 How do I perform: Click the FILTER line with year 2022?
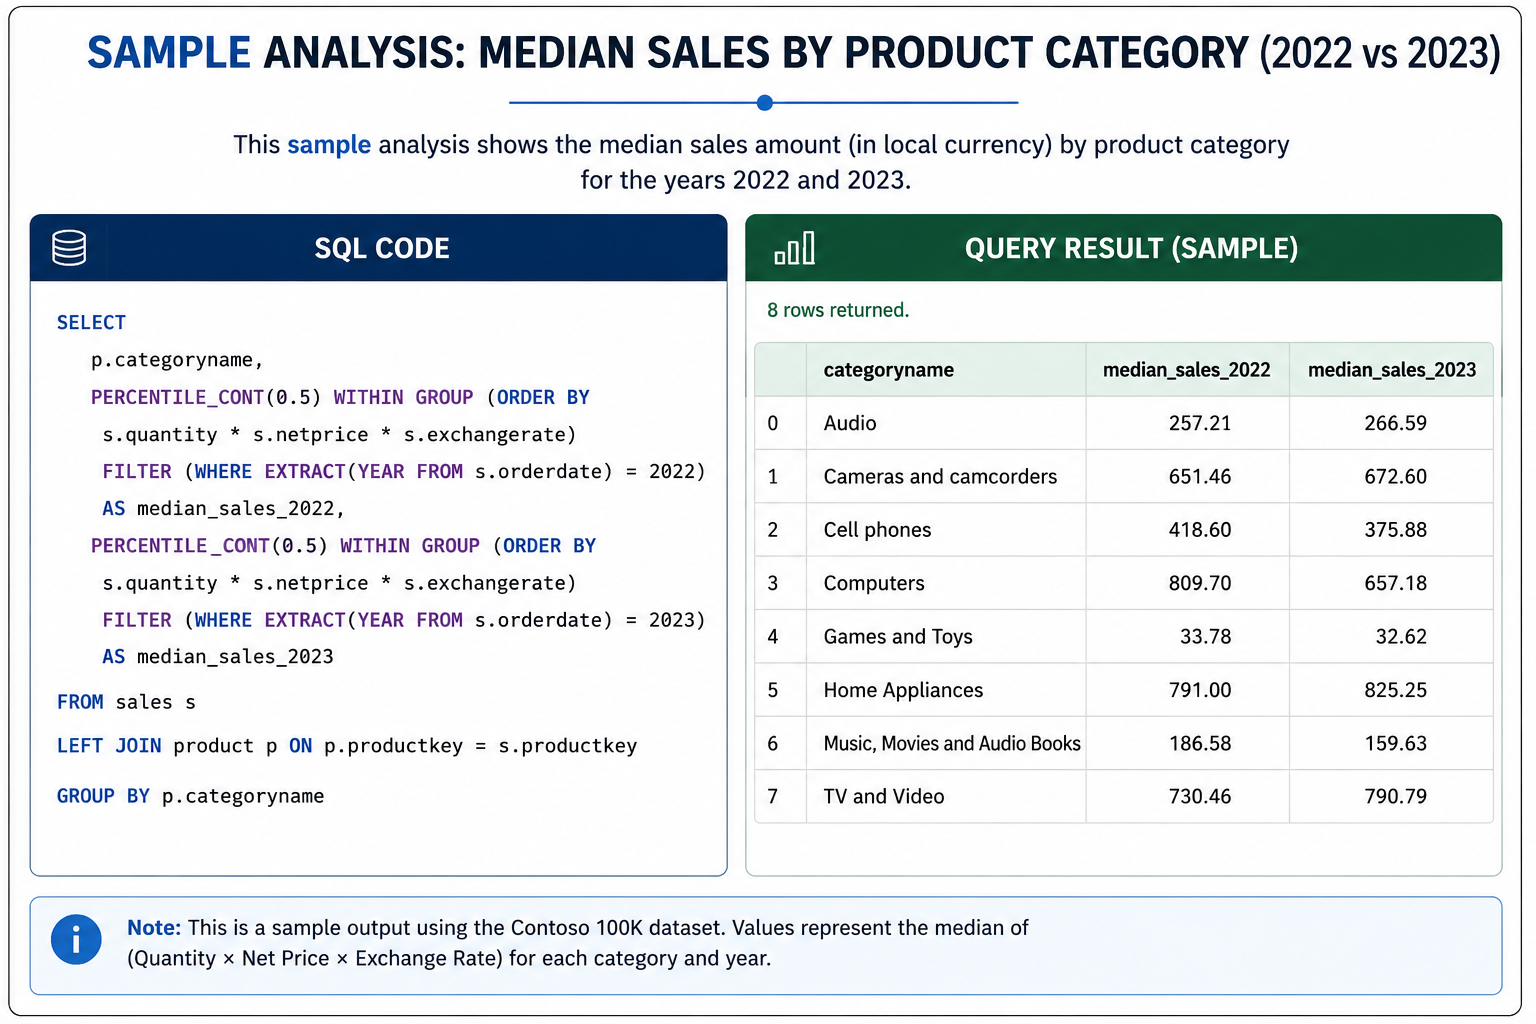coord(404,471)
